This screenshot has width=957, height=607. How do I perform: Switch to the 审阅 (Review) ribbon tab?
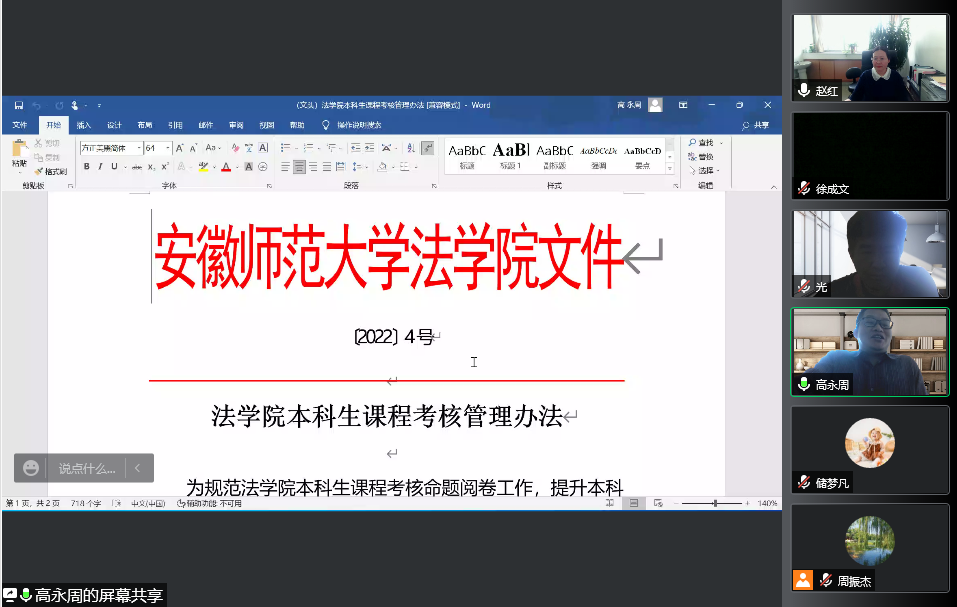click(x=236, y=125)
